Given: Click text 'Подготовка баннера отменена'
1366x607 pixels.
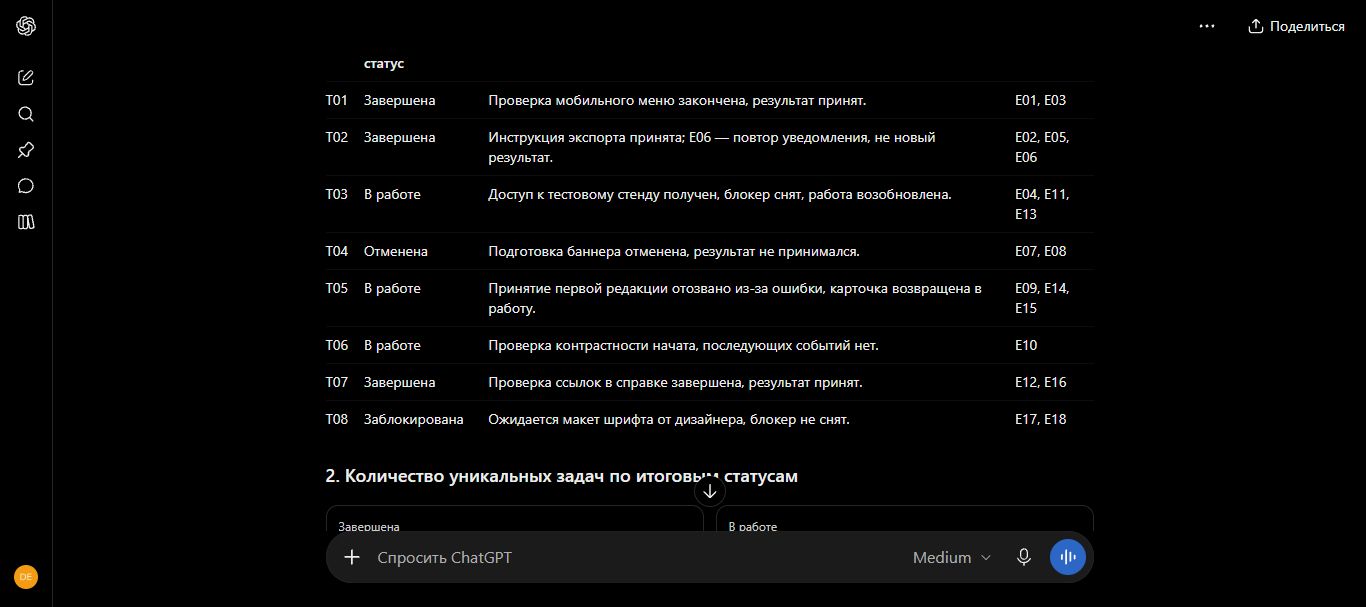Looking at the screenshot, I should (x=588, y=251).
